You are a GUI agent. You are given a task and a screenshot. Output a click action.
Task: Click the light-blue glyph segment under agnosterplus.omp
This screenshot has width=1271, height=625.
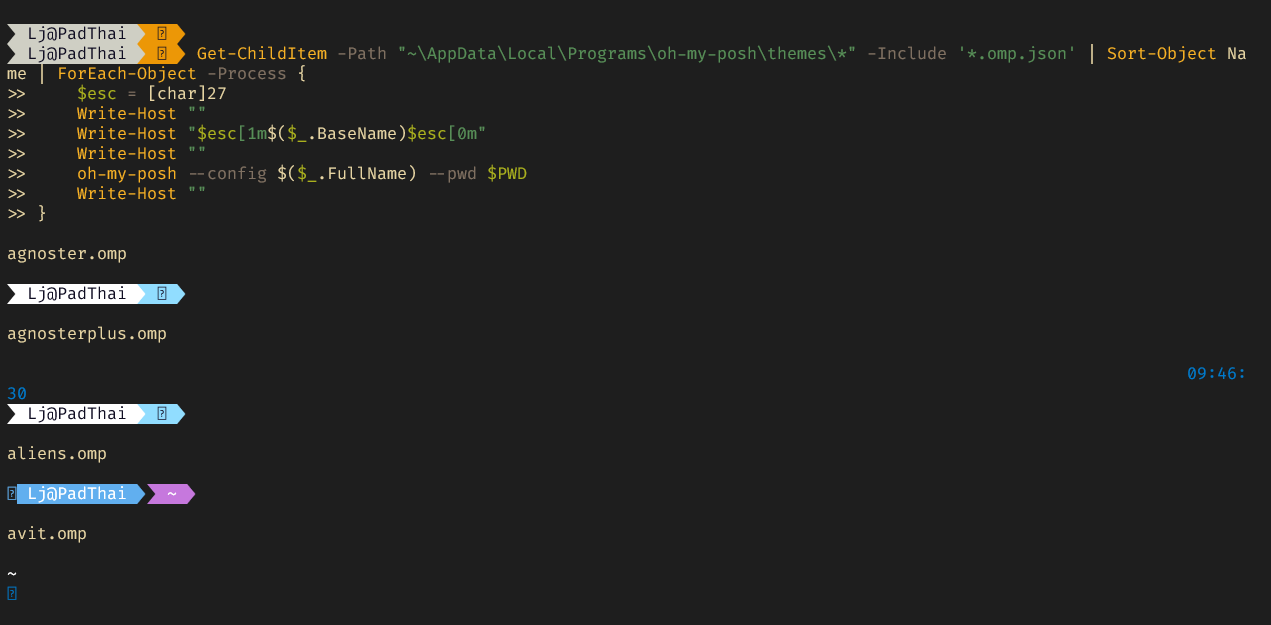161,413
